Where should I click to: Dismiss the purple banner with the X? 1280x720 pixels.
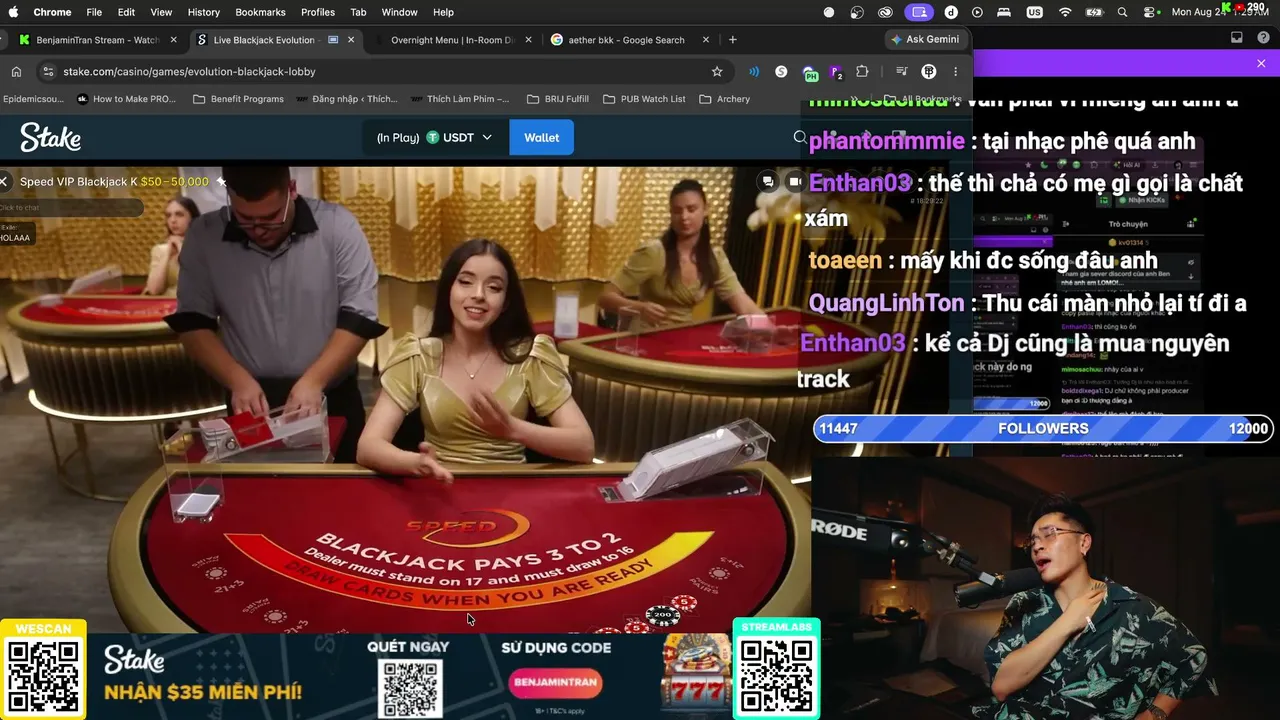(x=1261, y=64)
